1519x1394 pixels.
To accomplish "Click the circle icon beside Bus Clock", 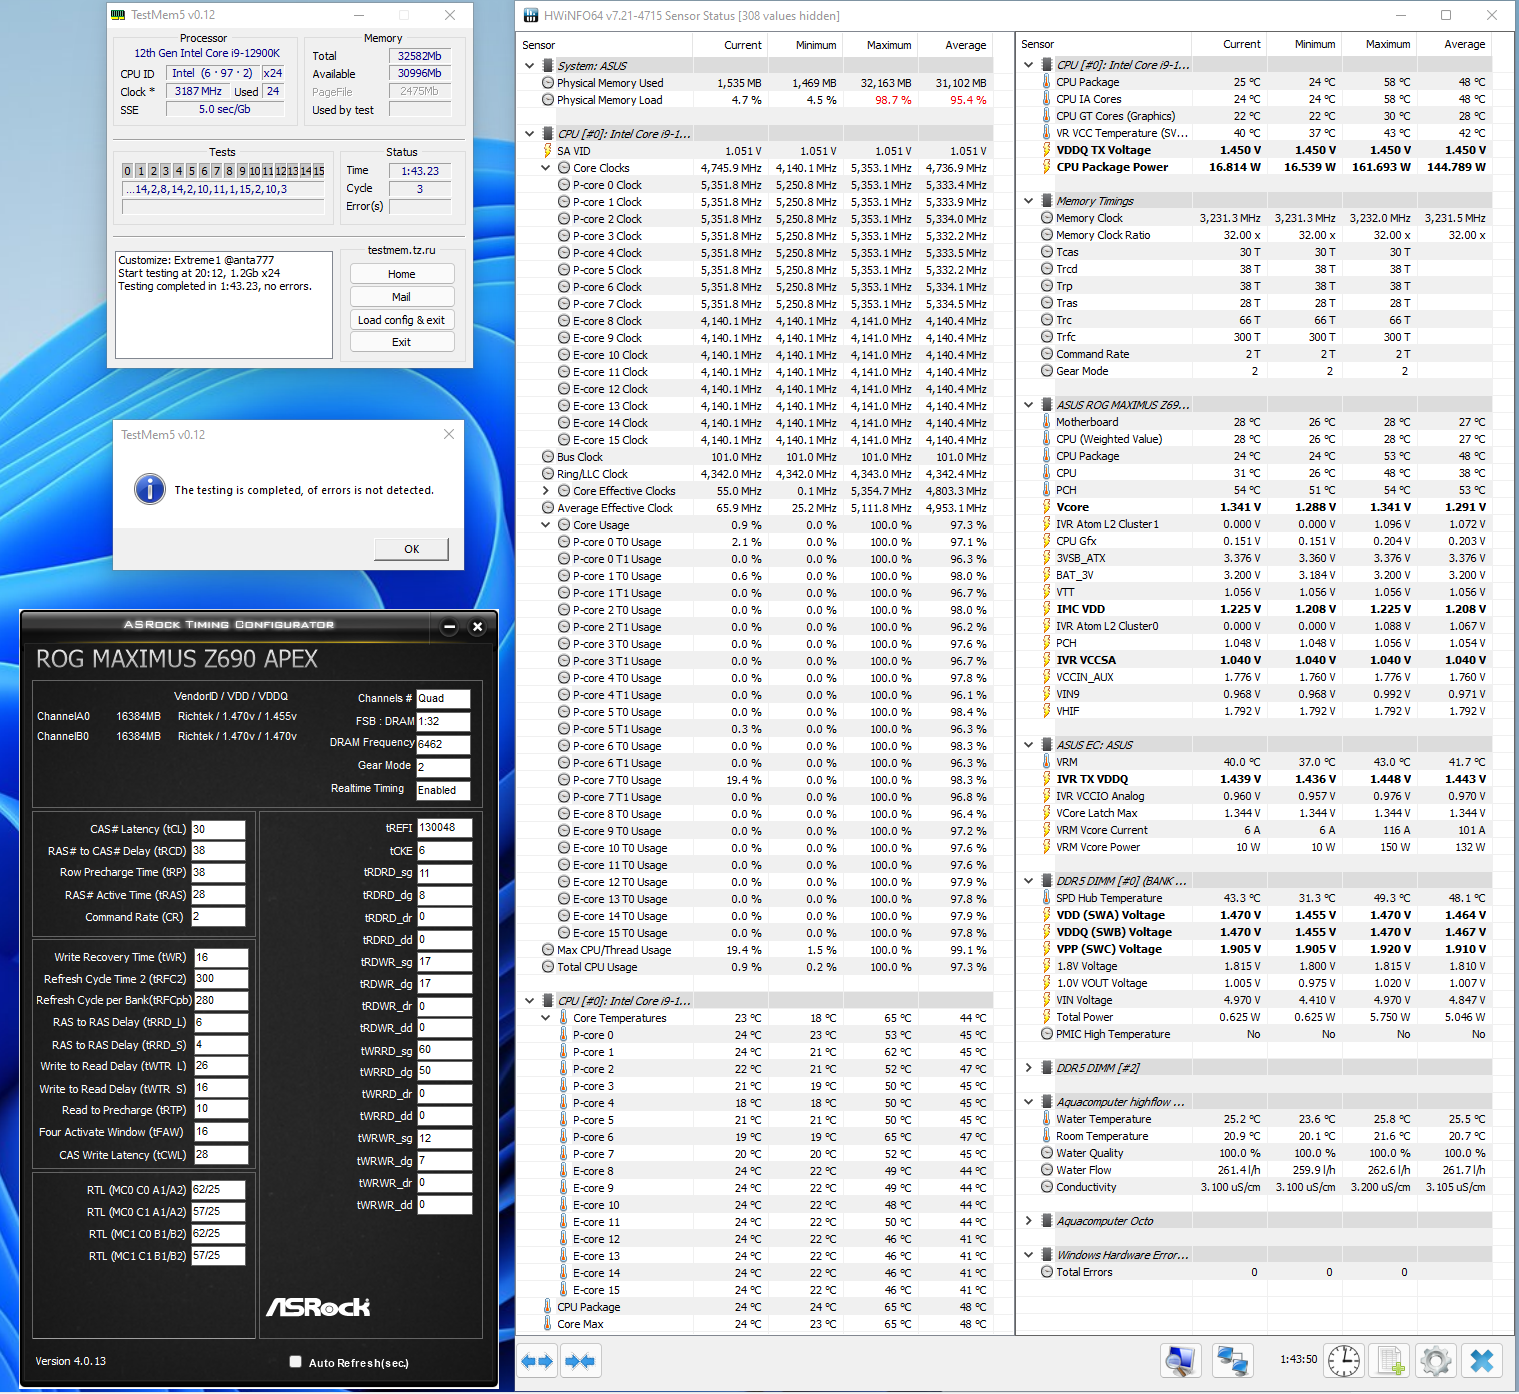I will click(x=548, y=457).
